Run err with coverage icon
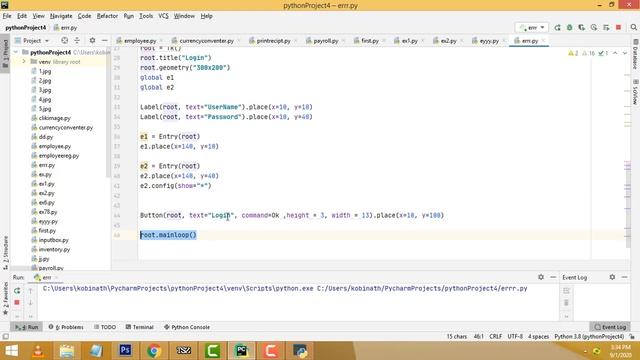640x360 pixels. coord(582,27)
